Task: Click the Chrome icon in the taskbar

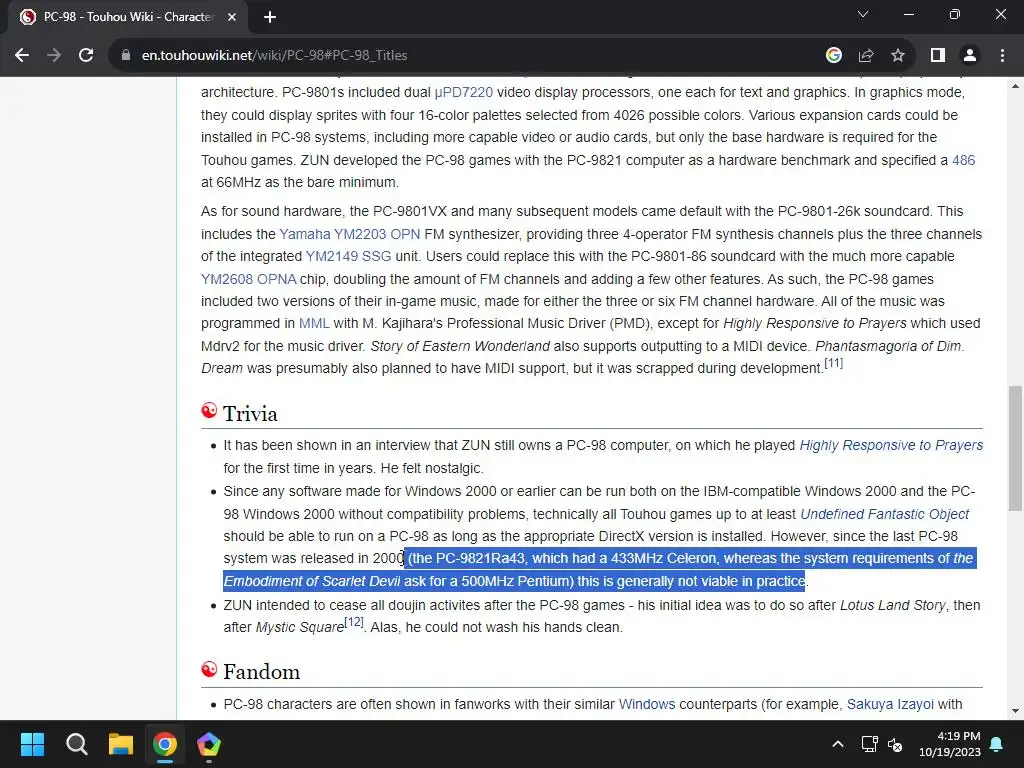Action: pos(165,744)
